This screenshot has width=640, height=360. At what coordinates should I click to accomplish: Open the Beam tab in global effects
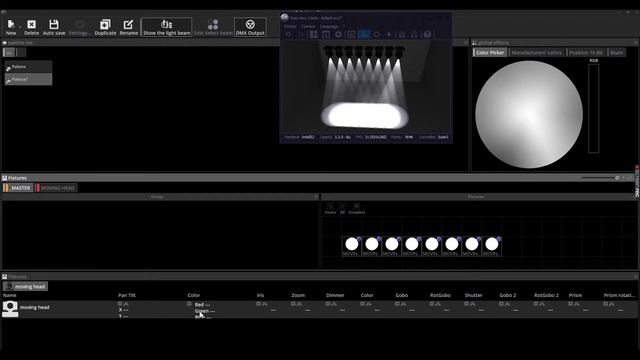[x=616, y=53]
